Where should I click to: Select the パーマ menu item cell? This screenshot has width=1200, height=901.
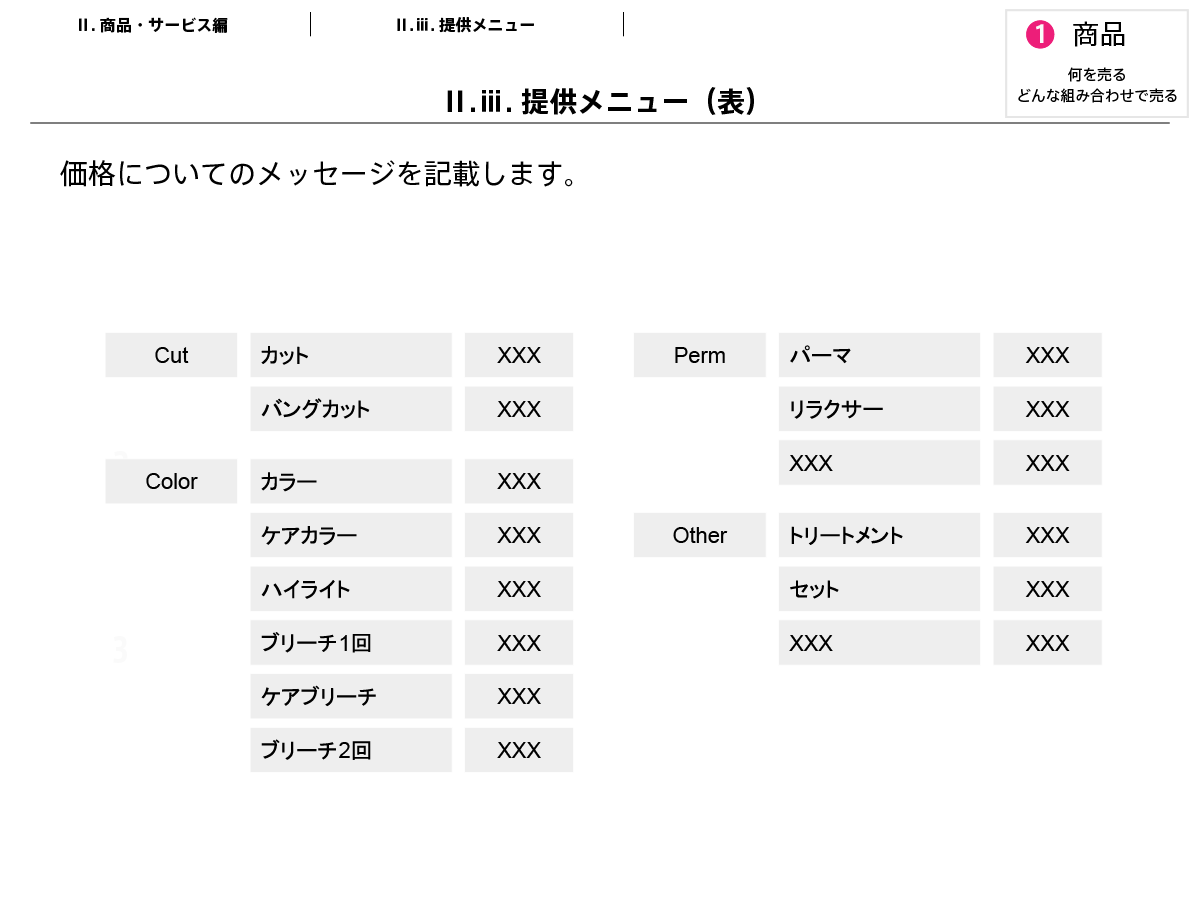(878, 355)
